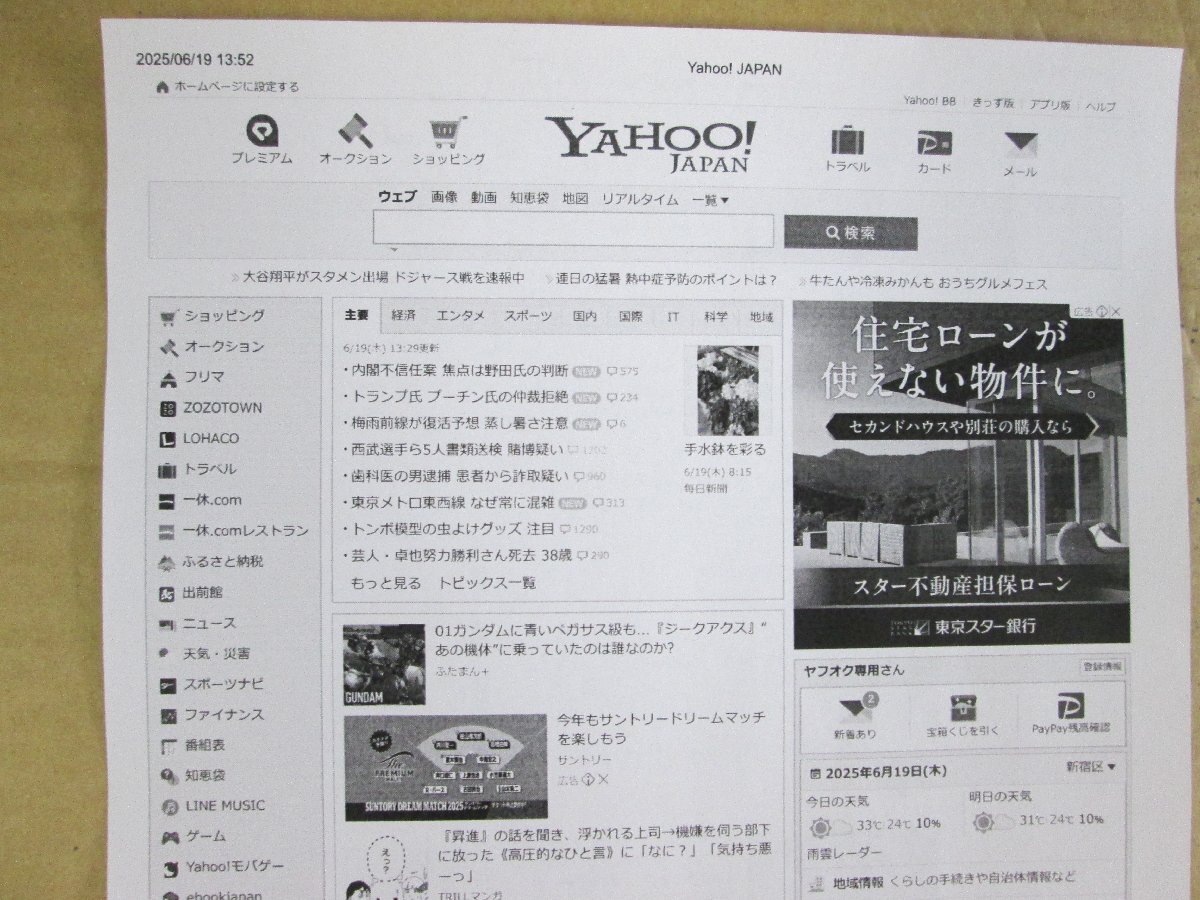Expand the 一覧 search category dropdown
The width and height of the screenshot is (1200, 900).
pyautogui.click(x=711, y=200)
